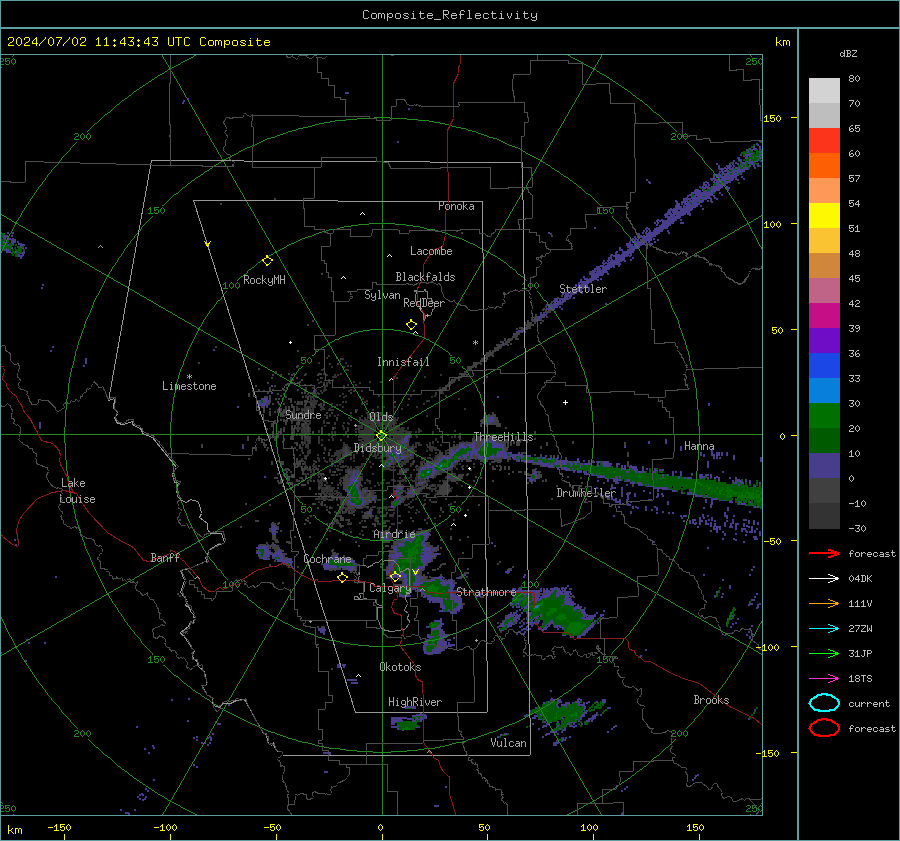The height and width of the screenshot is (841, 900).
Task: Click the yellow diamond marker near RockyMH
Action: pyautogui.click(x=267, y=261)
